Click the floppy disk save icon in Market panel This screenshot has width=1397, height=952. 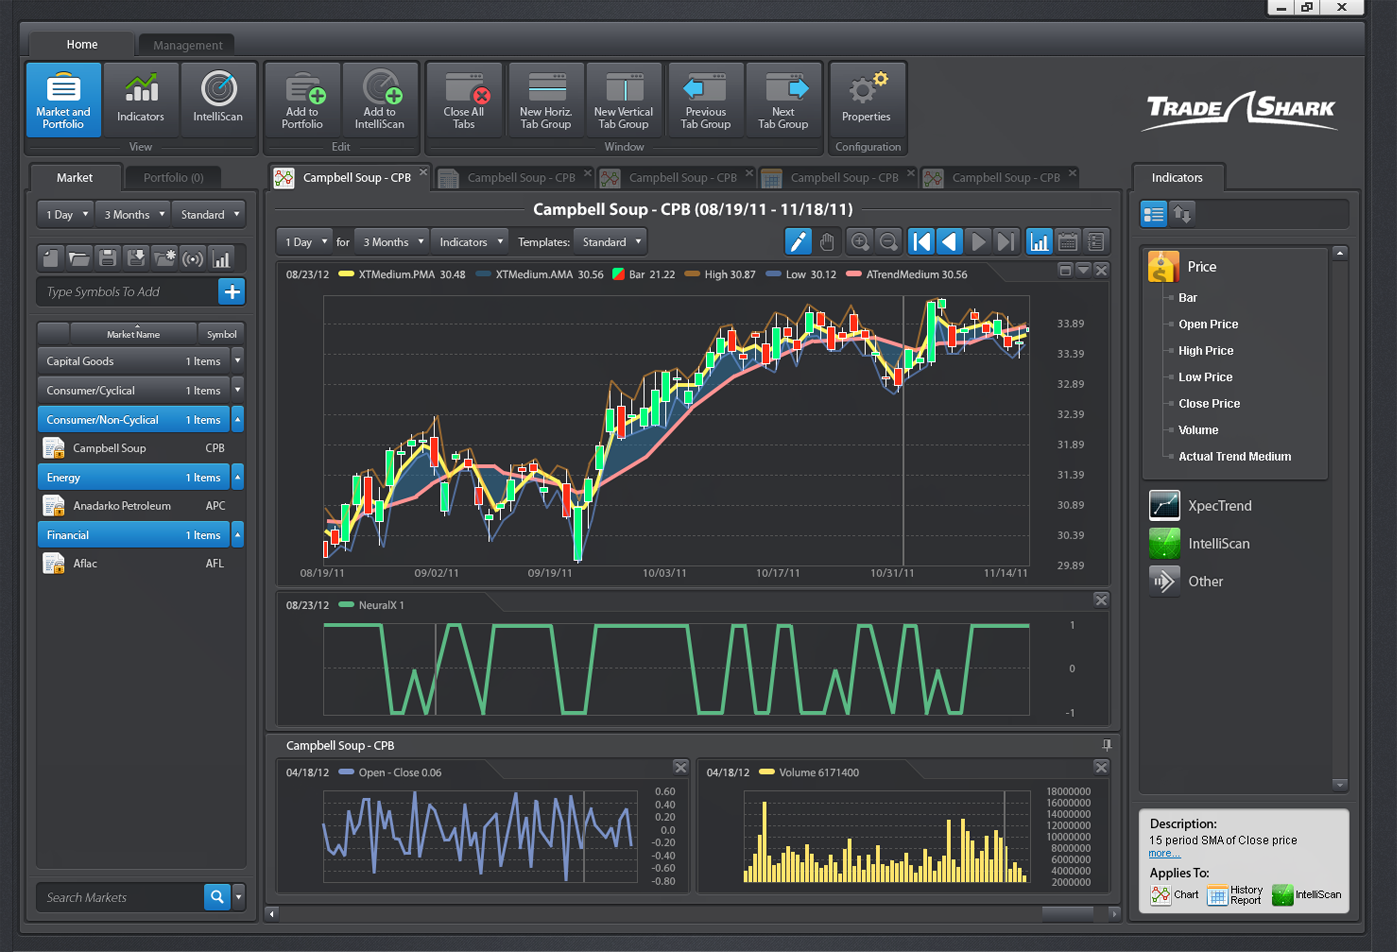click(108, 258)
